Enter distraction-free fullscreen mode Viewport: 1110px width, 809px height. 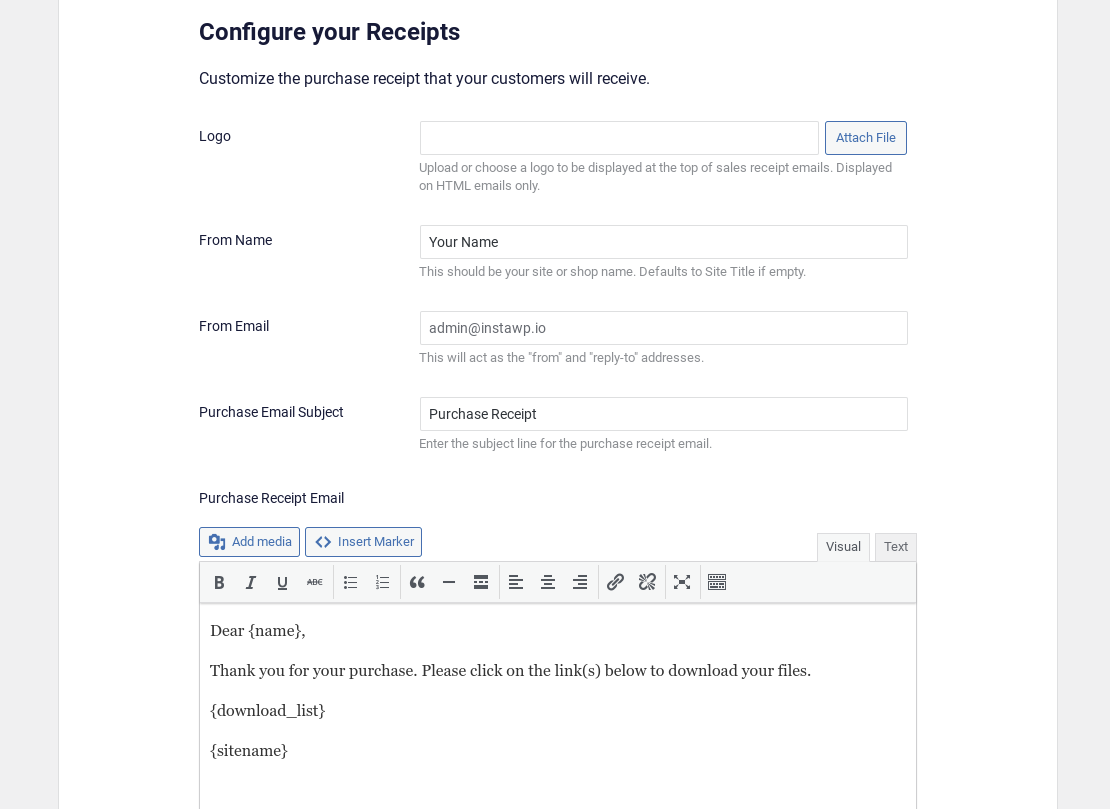coord(682,582)
